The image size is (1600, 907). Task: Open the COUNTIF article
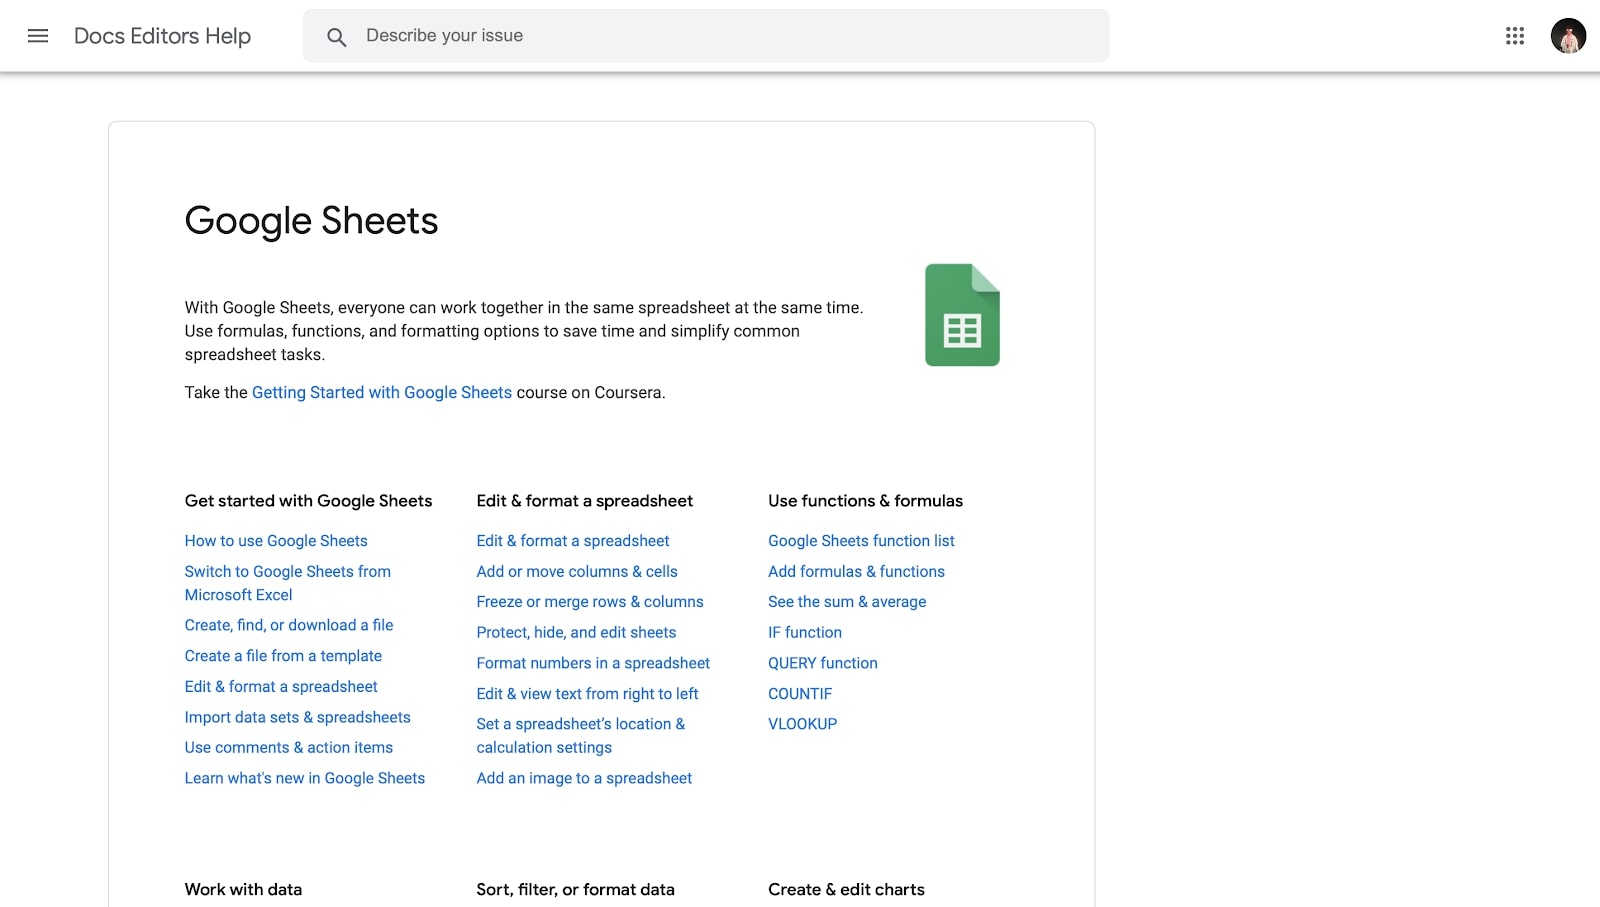coord(800,694)
